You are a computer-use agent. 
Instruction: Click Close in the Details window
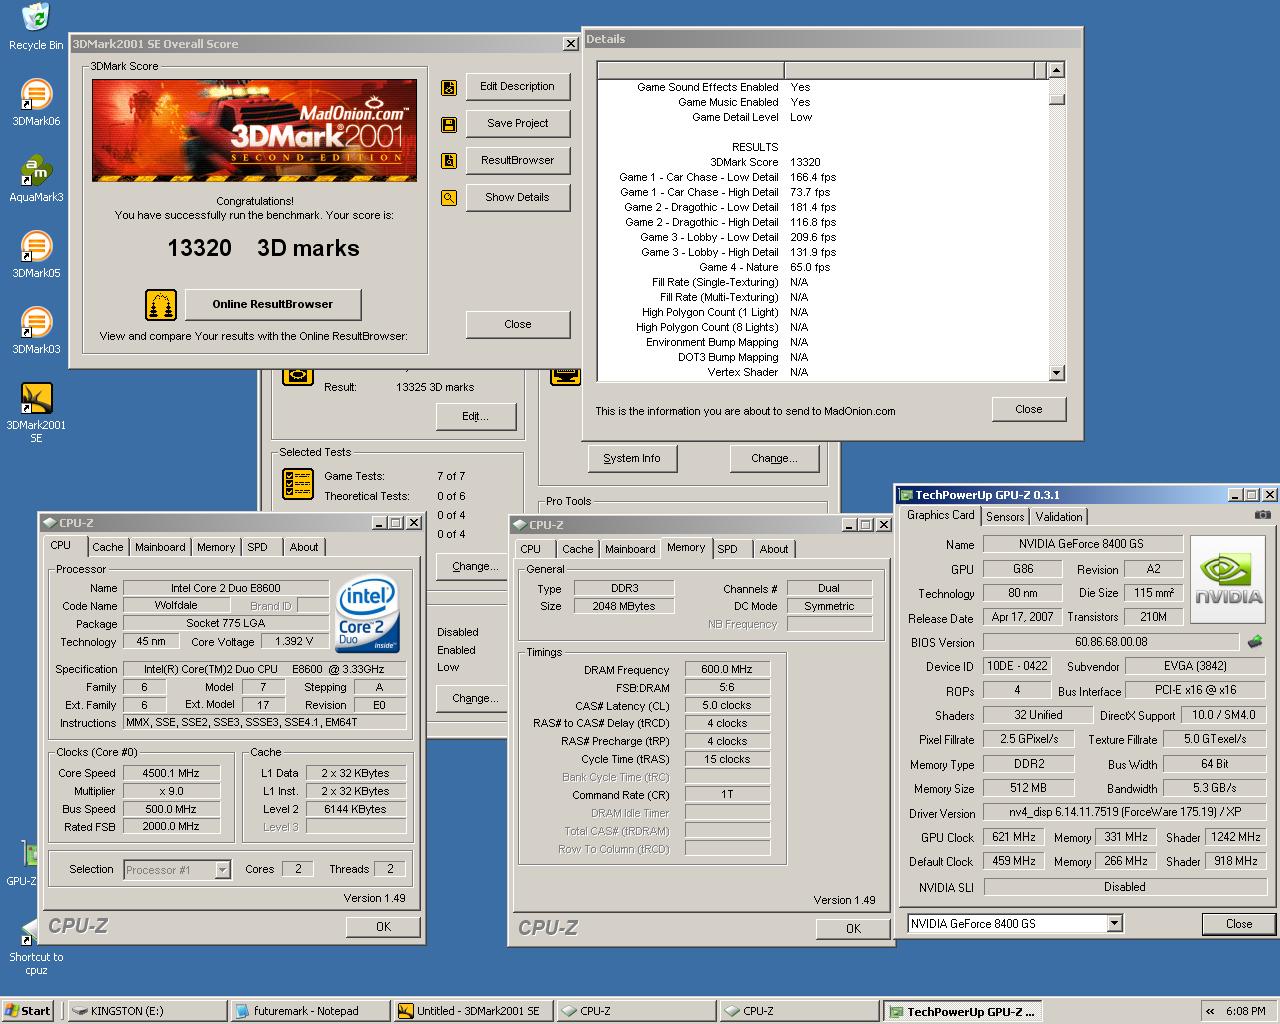(1028, 409)
